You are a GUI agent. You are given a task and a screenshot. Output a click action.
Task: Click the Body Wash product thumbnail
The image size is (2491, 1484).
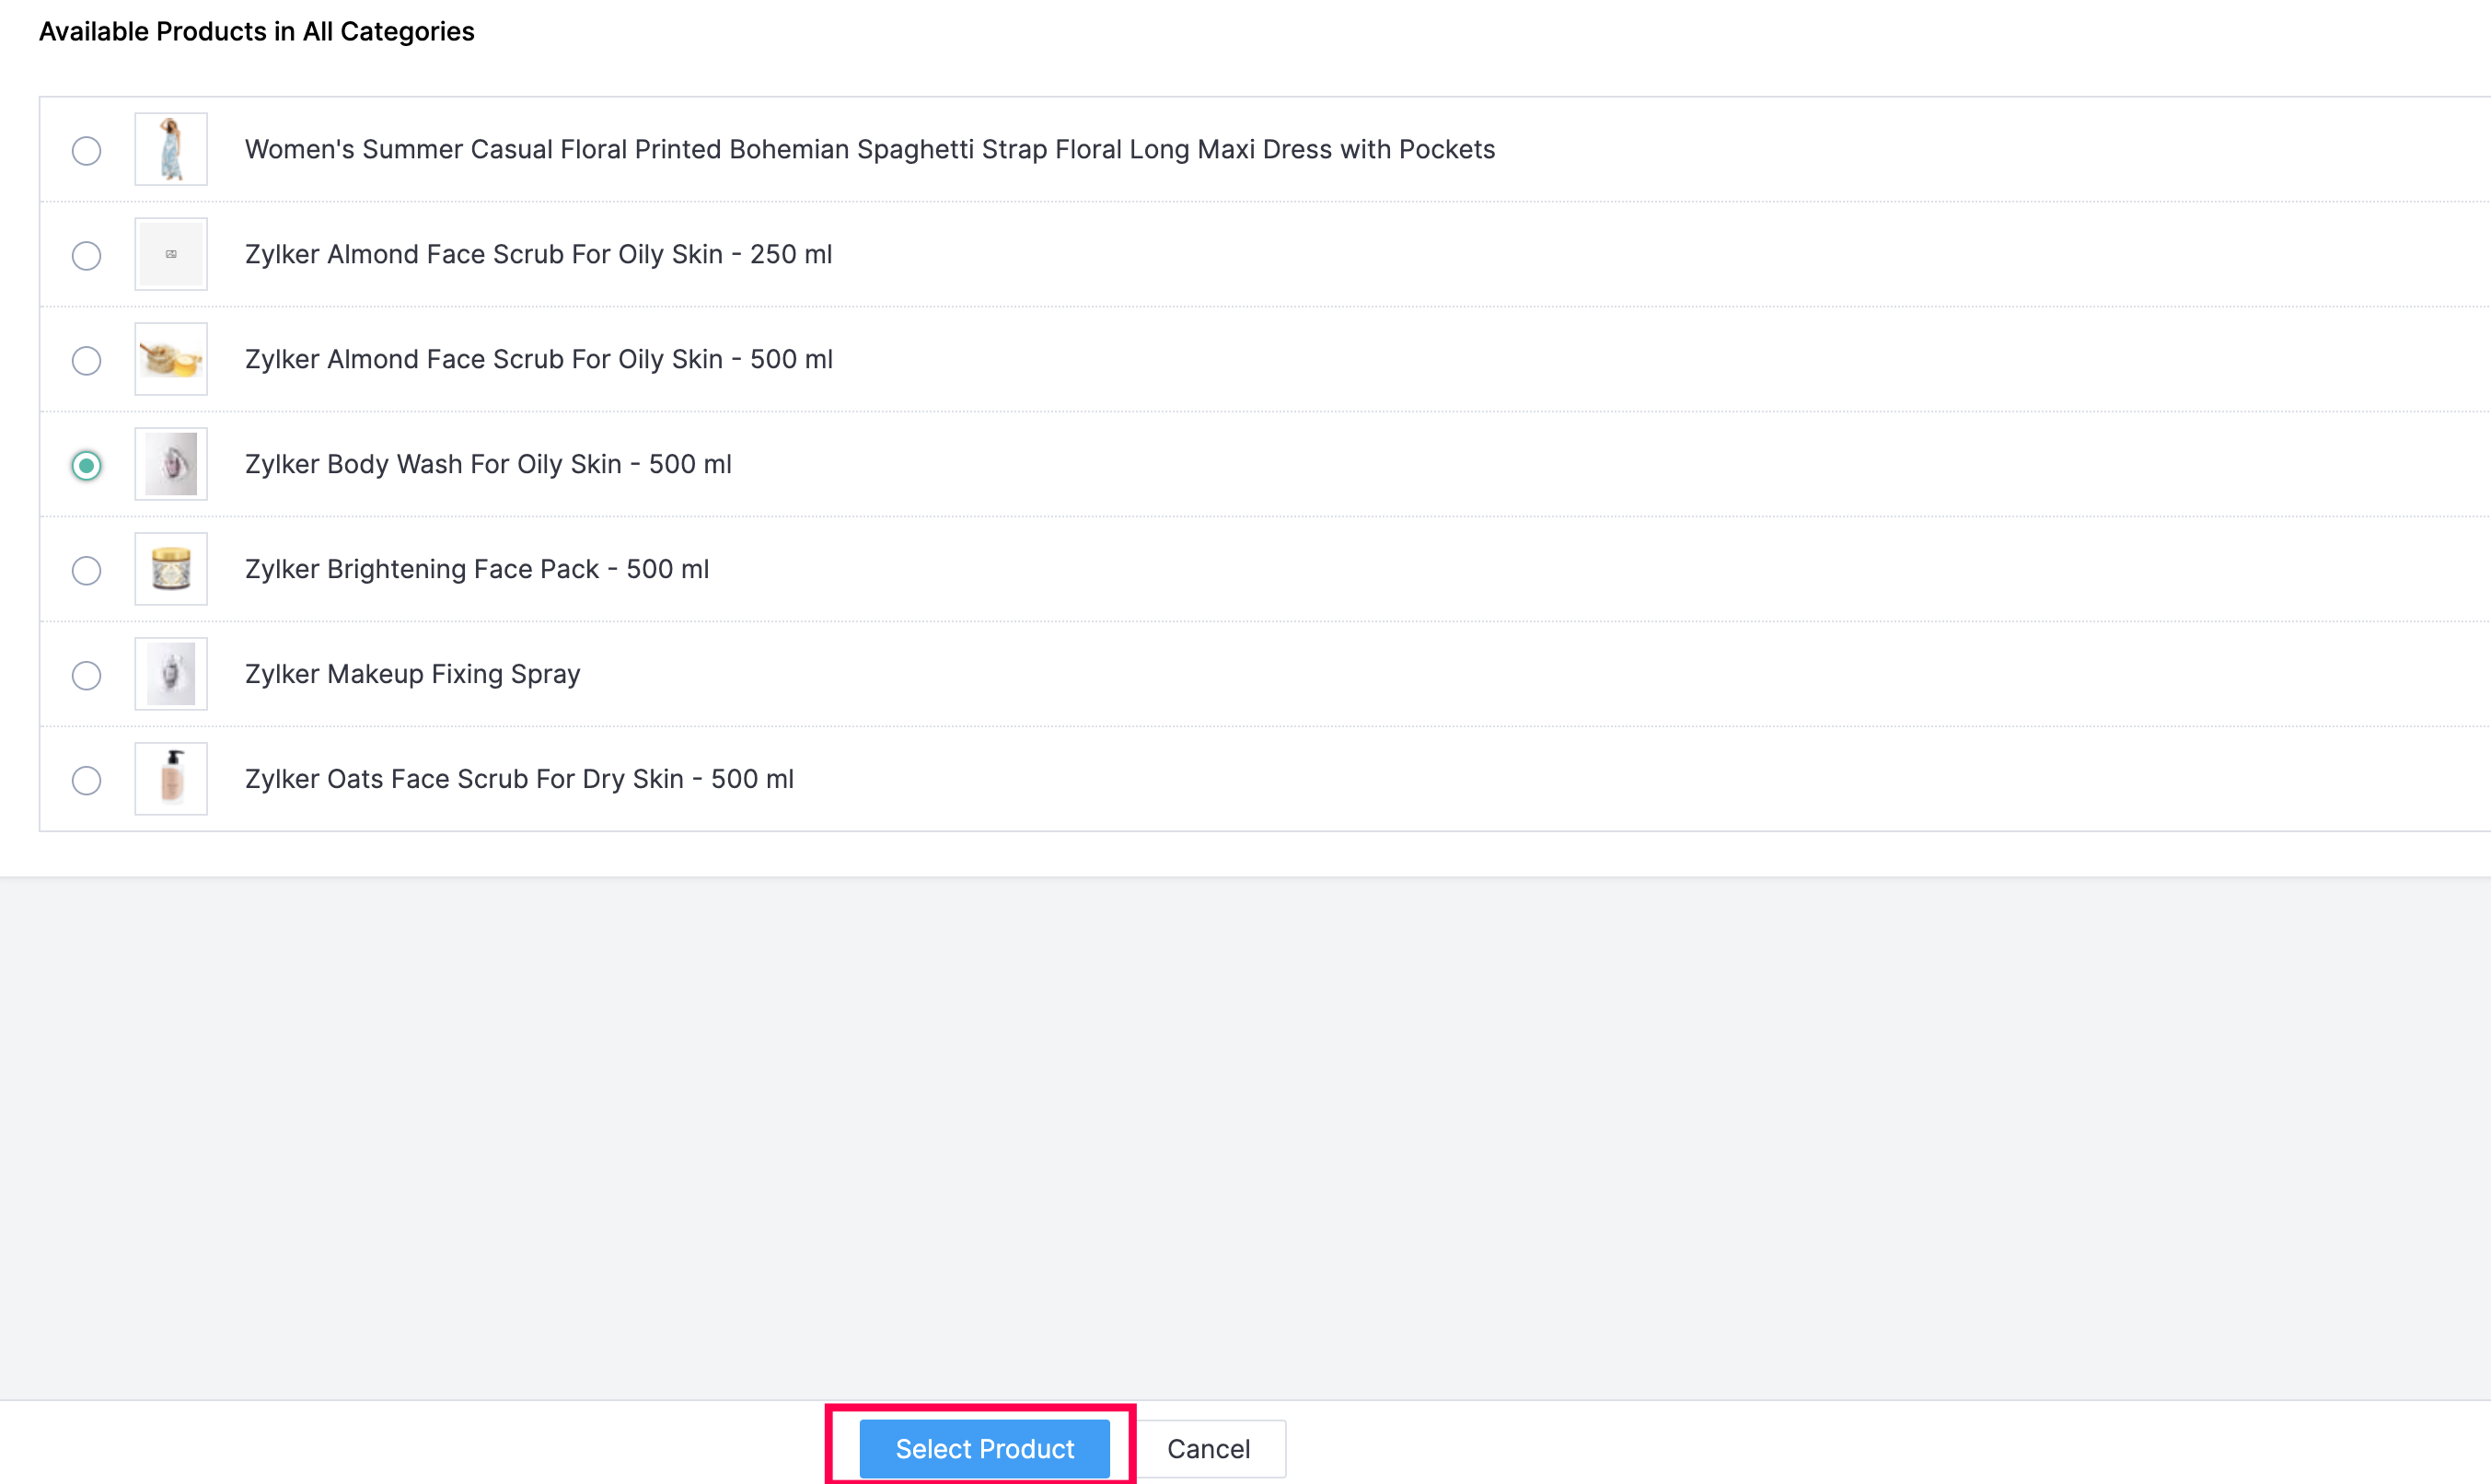pos(171,464)
